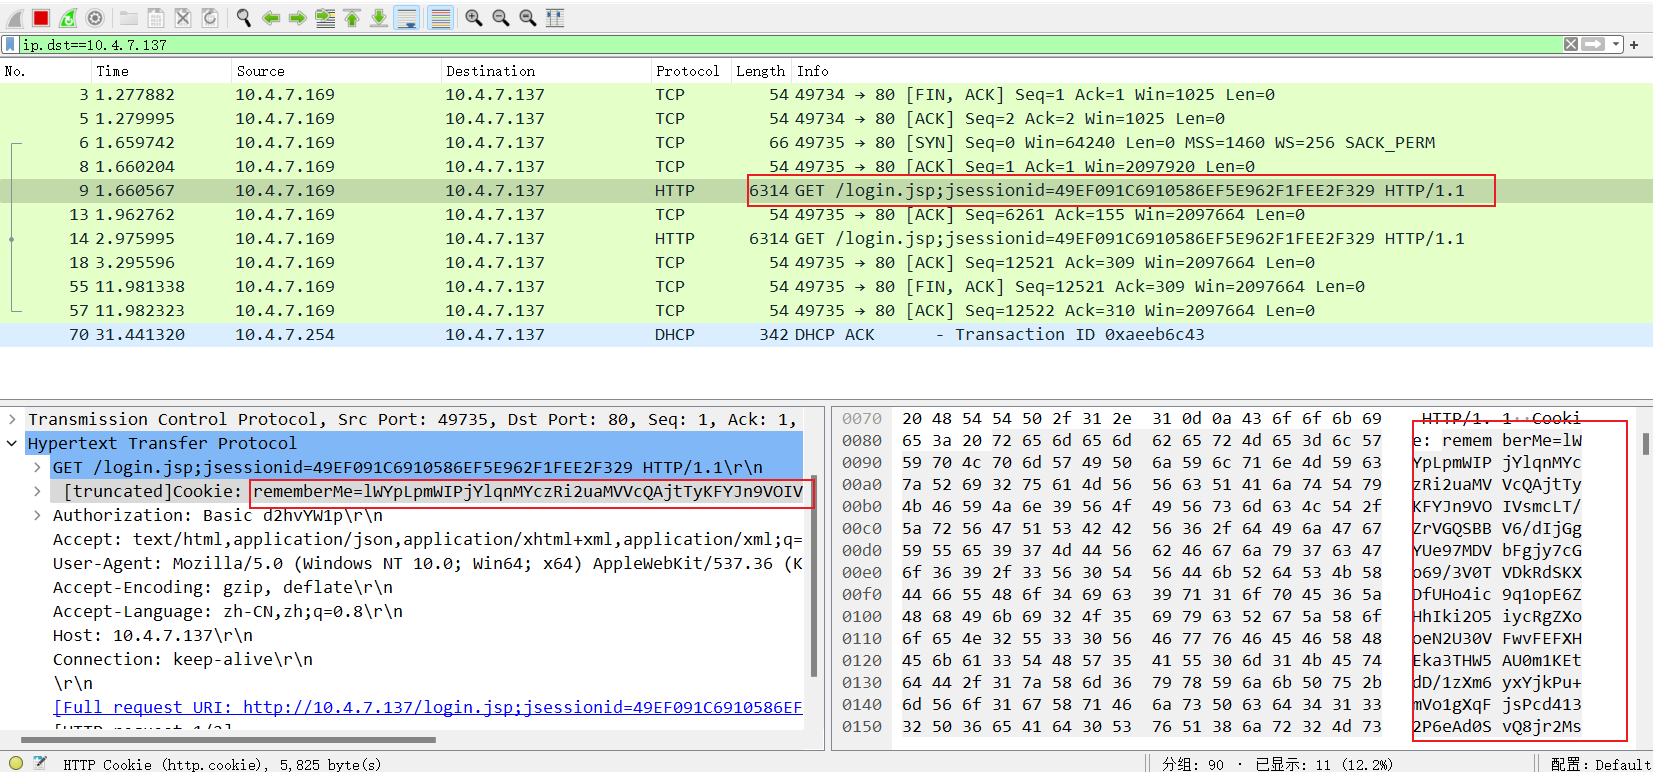Change the profile via 配置: Default

tap(1599, 764)
